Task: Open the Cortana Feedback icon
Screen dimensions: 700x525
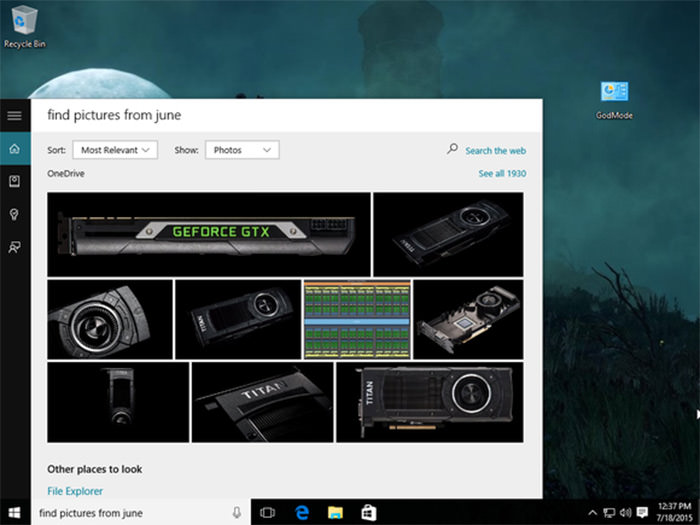Action: point(14,247)
